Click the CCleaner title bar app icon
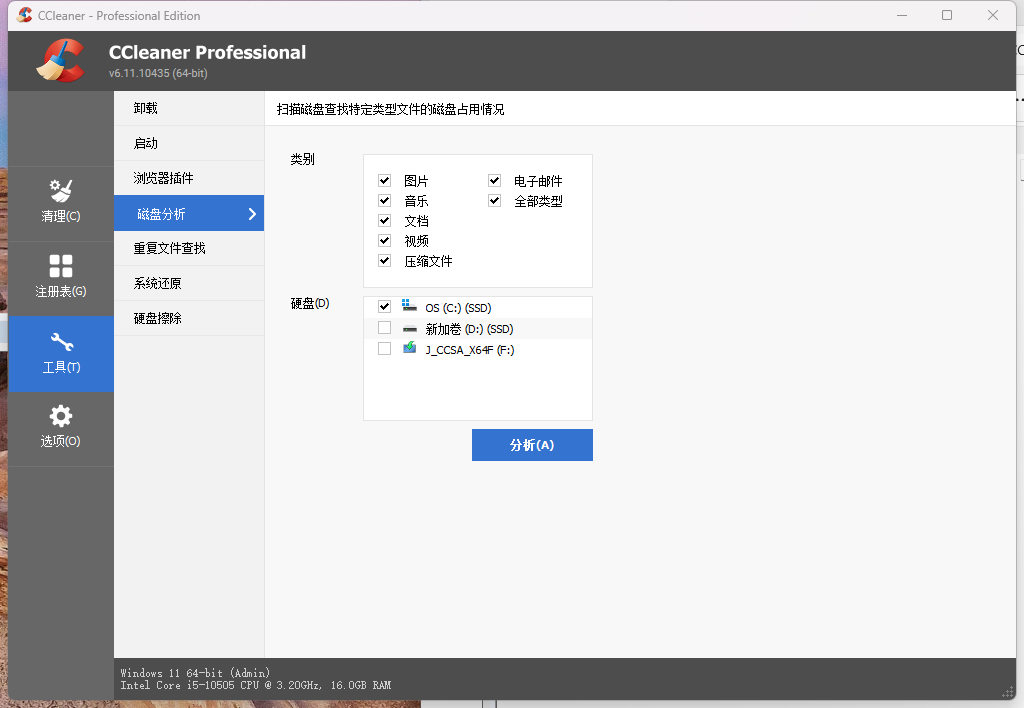 [x=24, y=15]
